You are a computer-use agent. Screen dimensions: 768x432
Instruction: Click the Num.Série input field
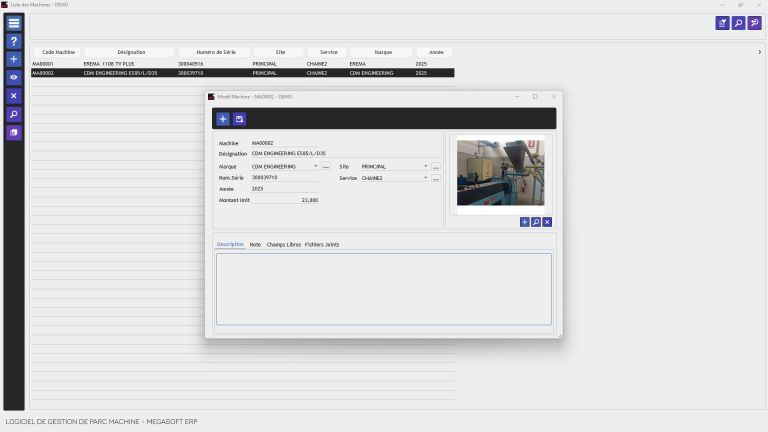[x=285, y=177]
